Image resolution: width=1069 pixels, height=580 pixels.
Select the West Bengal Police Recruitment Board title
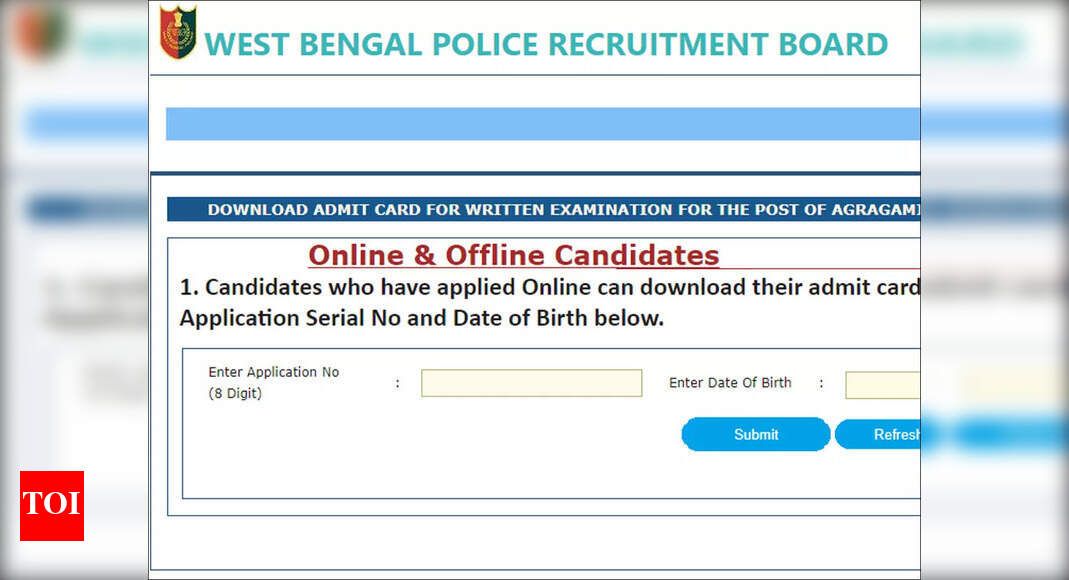tap(545, 45)
